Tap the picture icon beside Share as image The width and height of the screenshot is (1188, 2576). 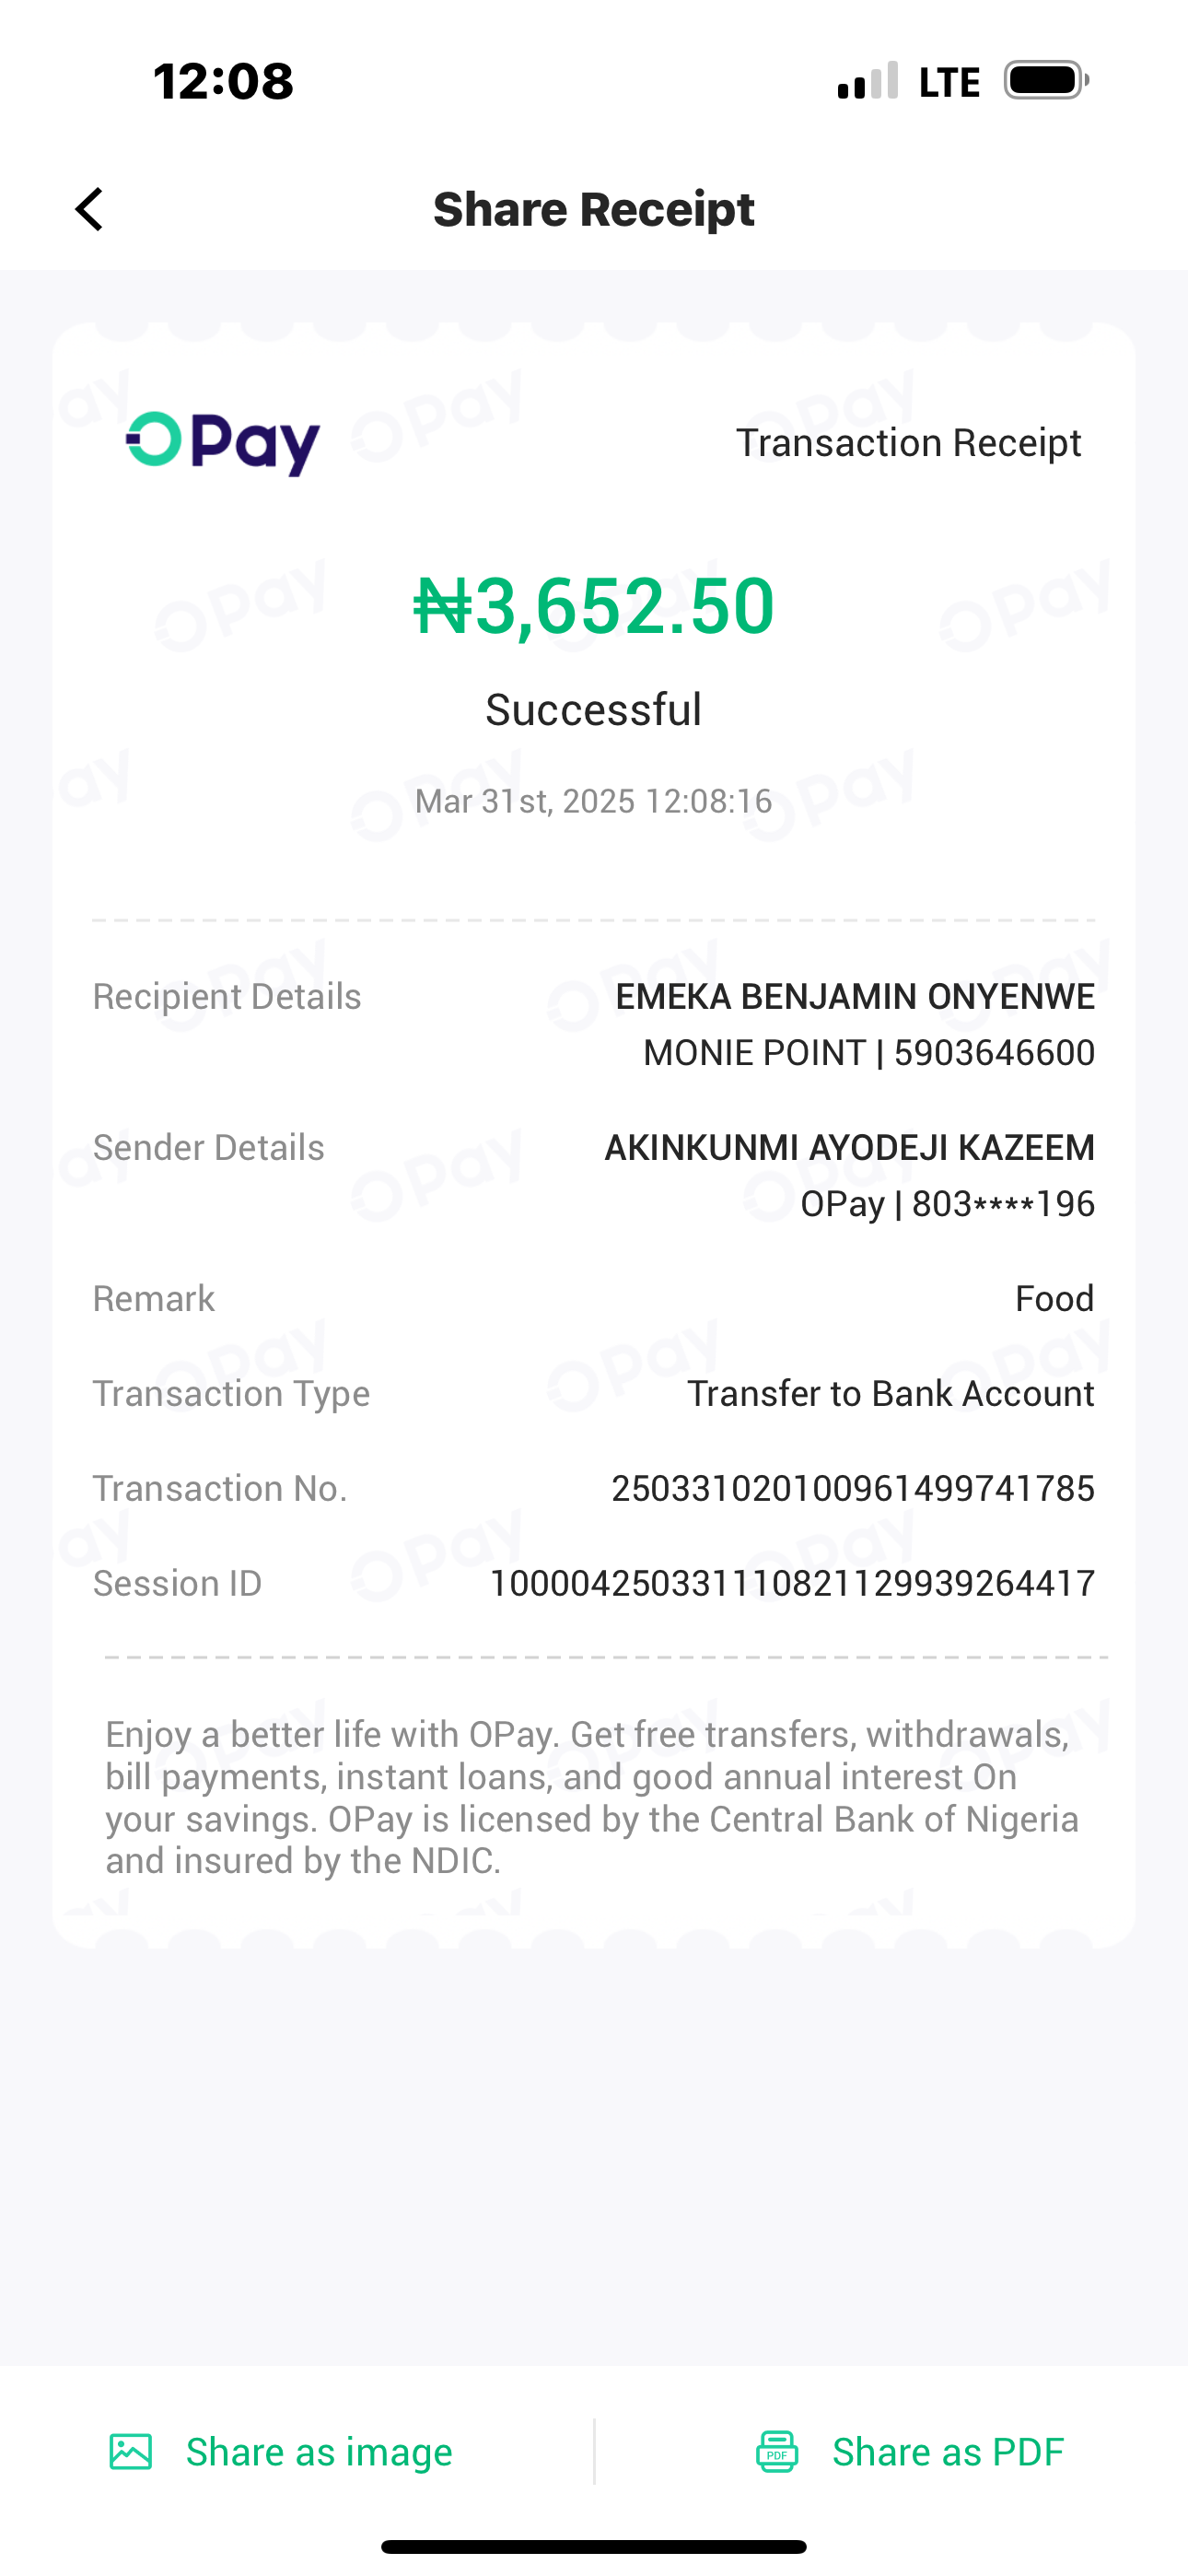tap(131, 2452)
